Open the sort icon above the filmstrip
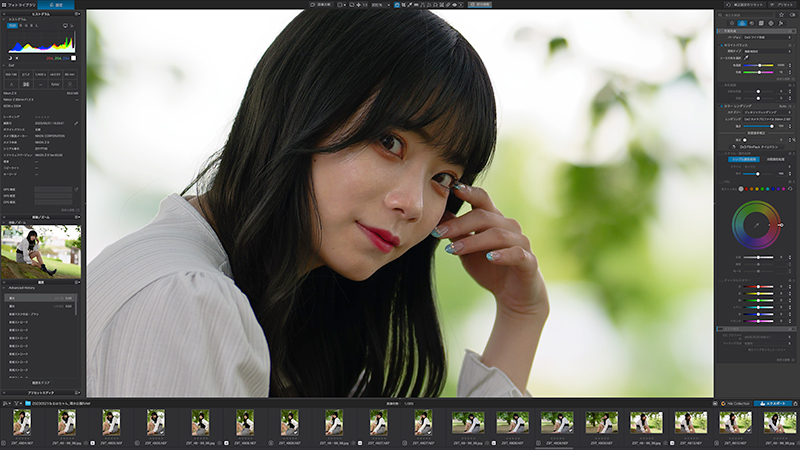800x450 pixels. tap(5, 403)
